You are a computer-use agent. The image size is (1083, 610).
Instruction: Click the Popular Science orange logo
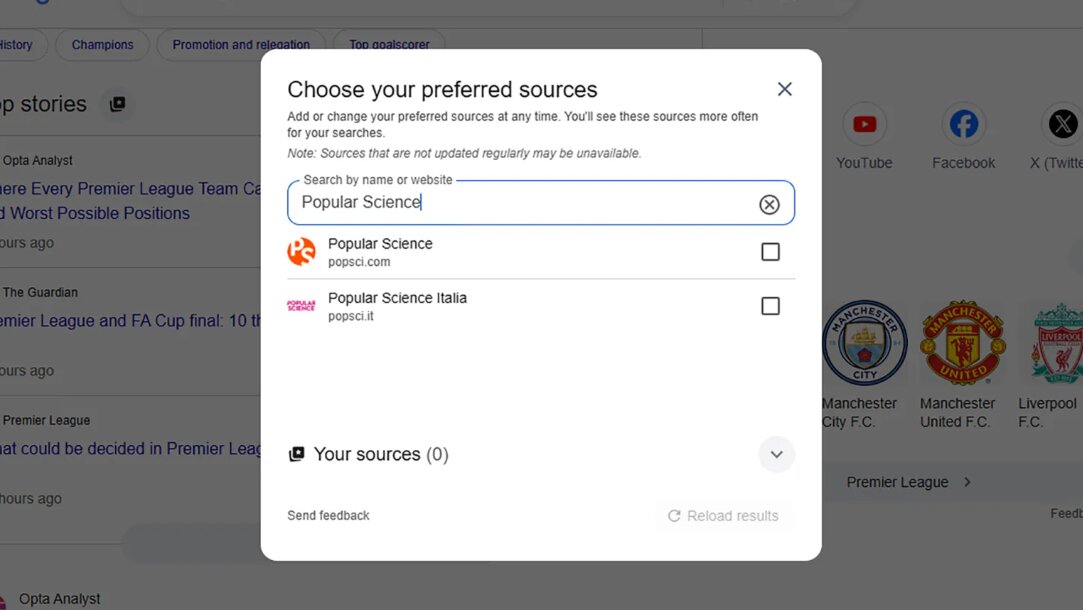301,251
